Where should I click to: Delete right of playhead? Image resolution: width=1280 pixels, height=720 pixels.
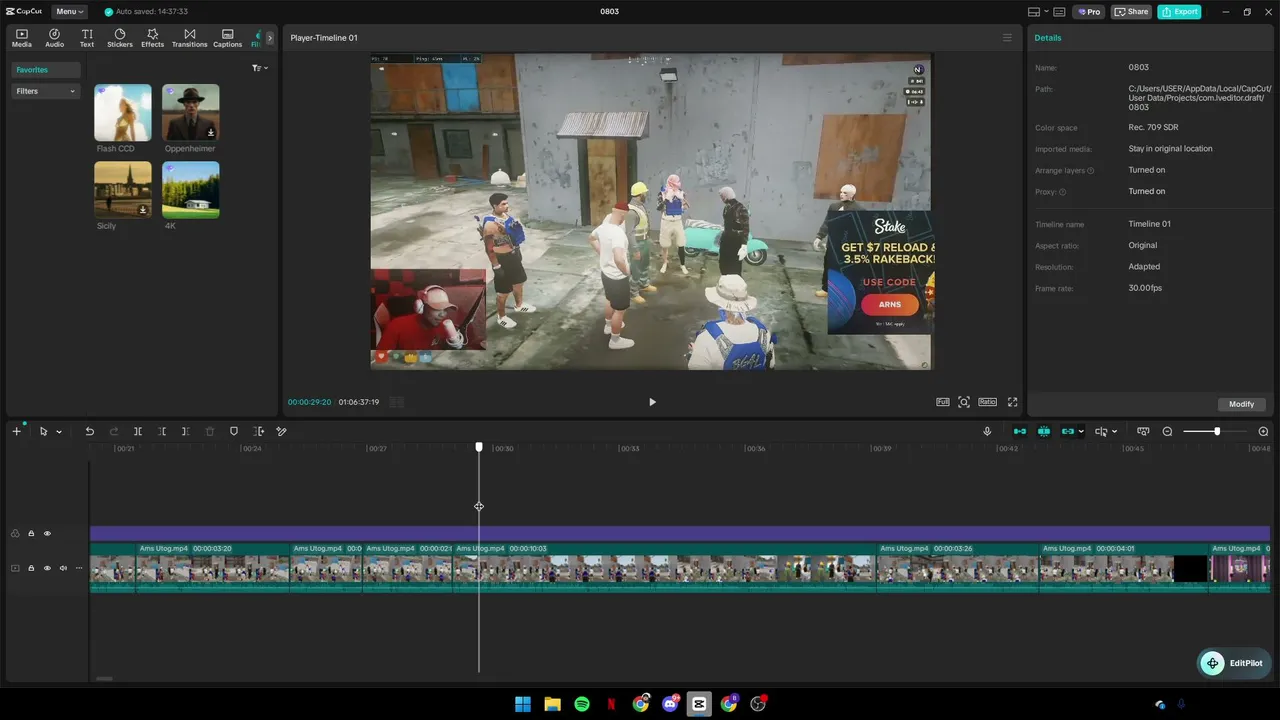186,432
